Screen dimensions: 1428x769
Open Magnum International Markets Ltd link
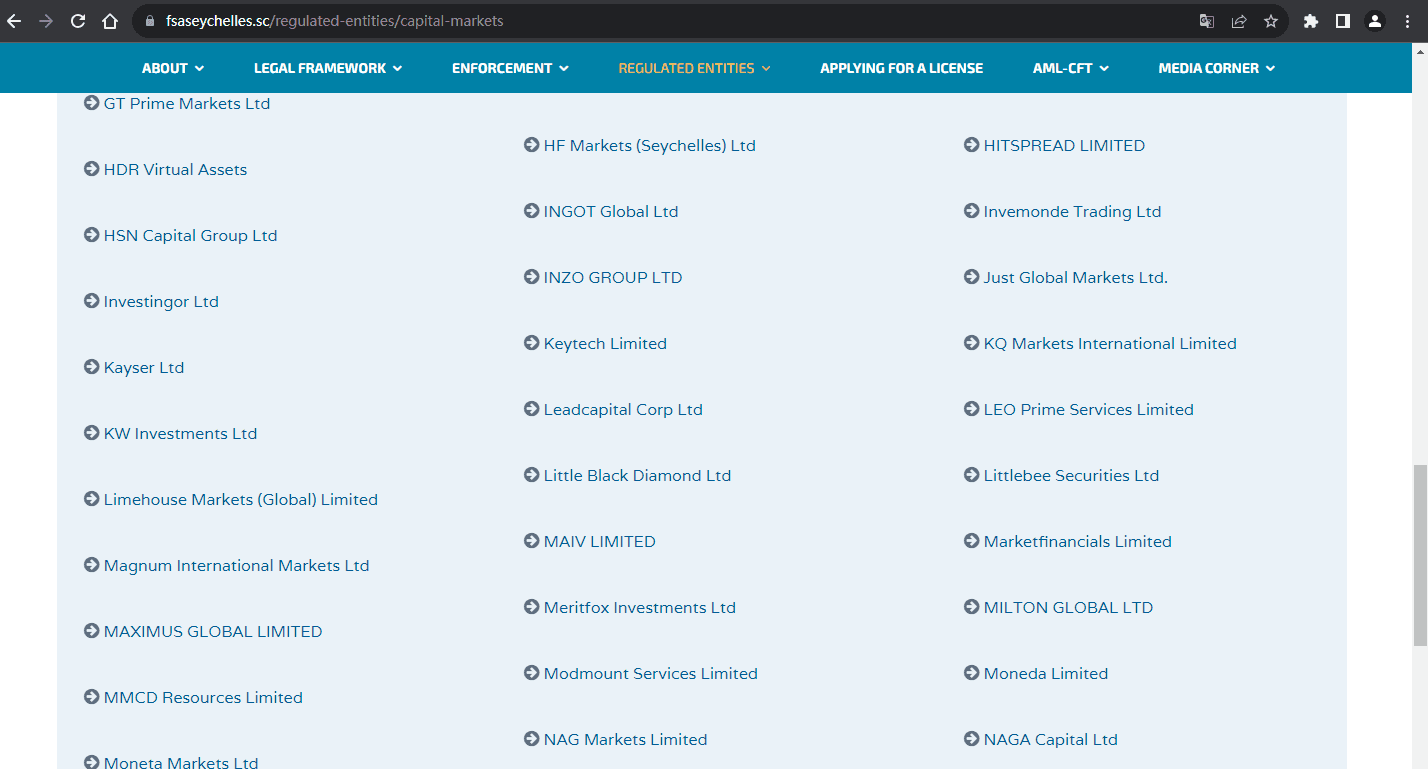pos(236,565)
